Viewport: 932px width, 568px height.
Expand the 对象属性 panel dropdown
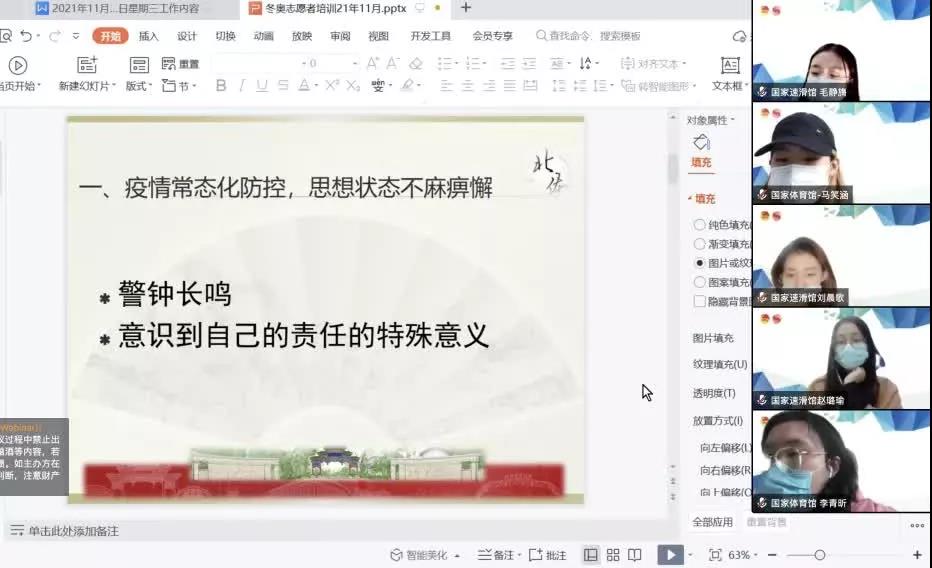point(733,121)
